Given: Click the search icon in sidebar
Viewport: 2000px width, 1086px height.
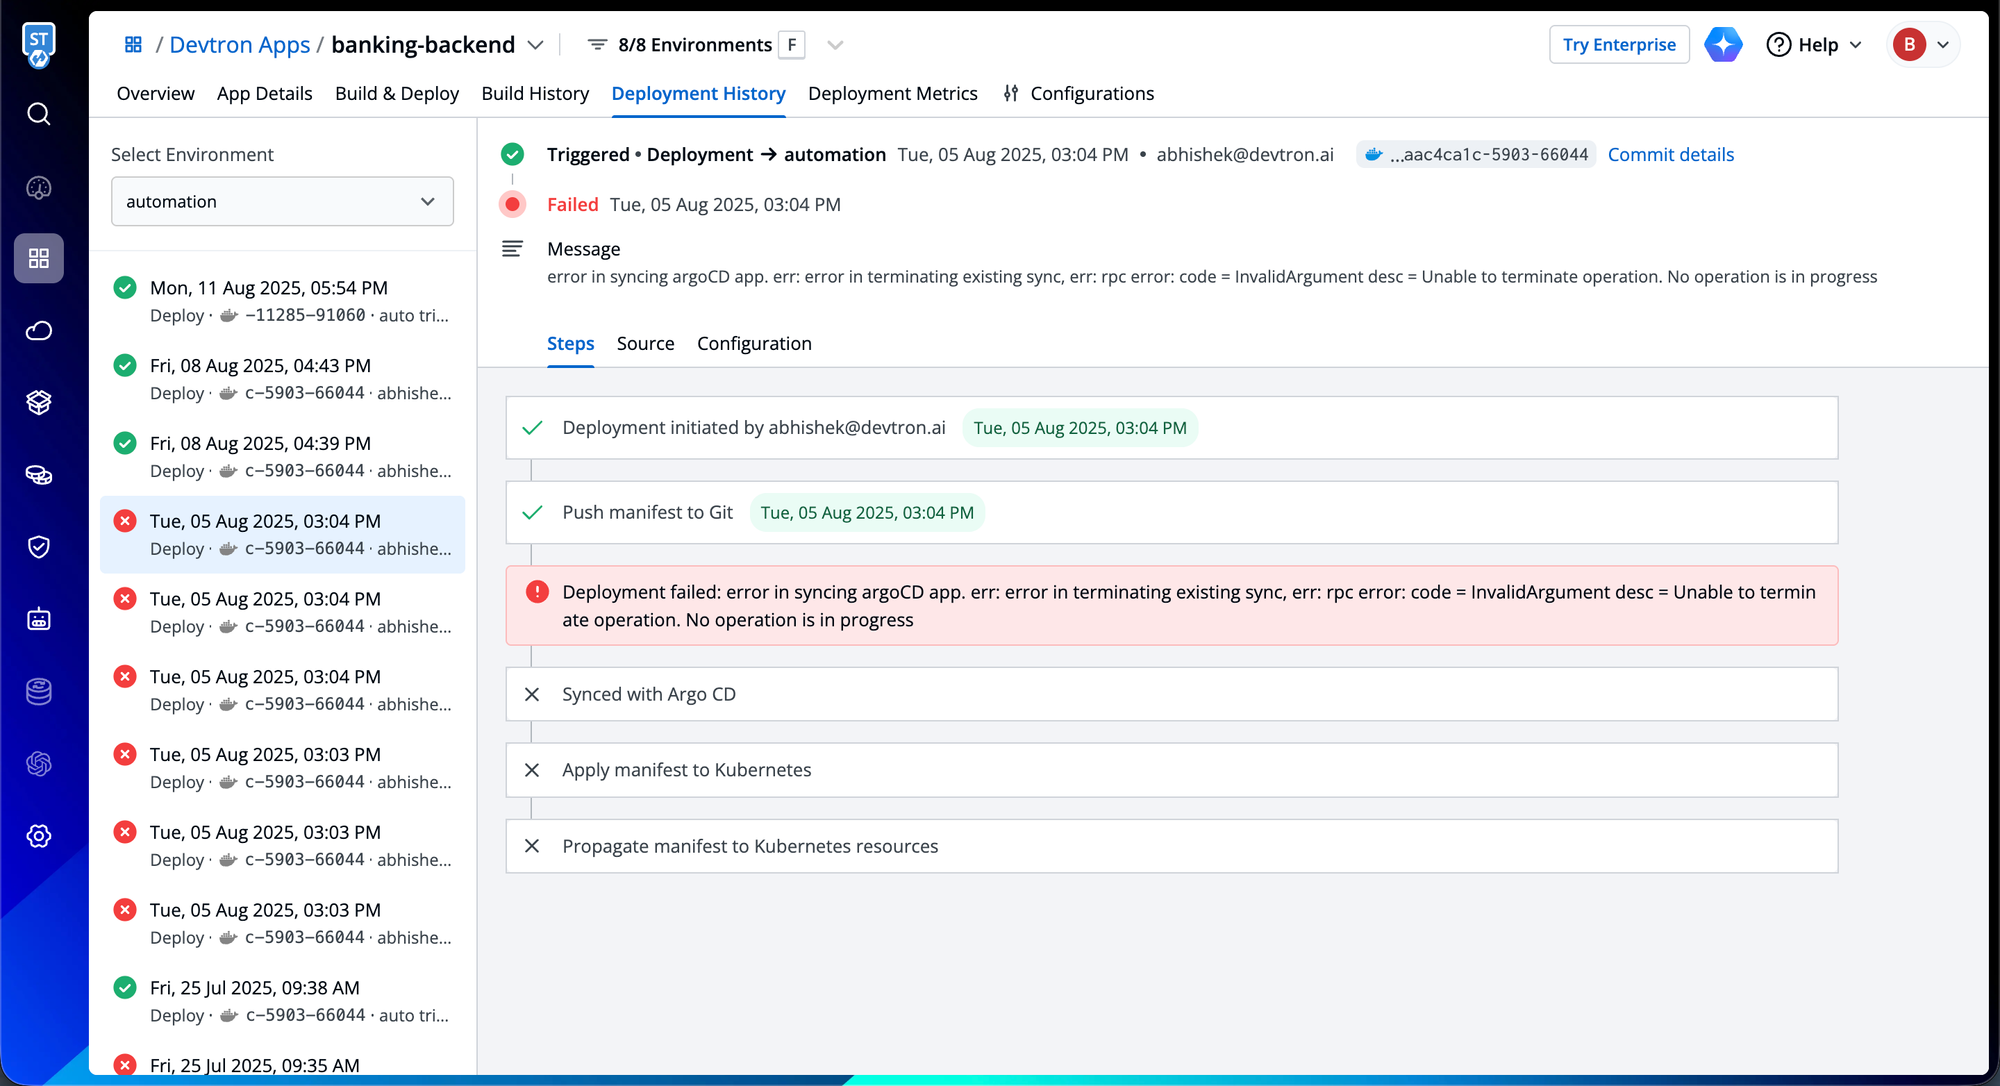Looking at the screenshot, I should click(39, 114).
